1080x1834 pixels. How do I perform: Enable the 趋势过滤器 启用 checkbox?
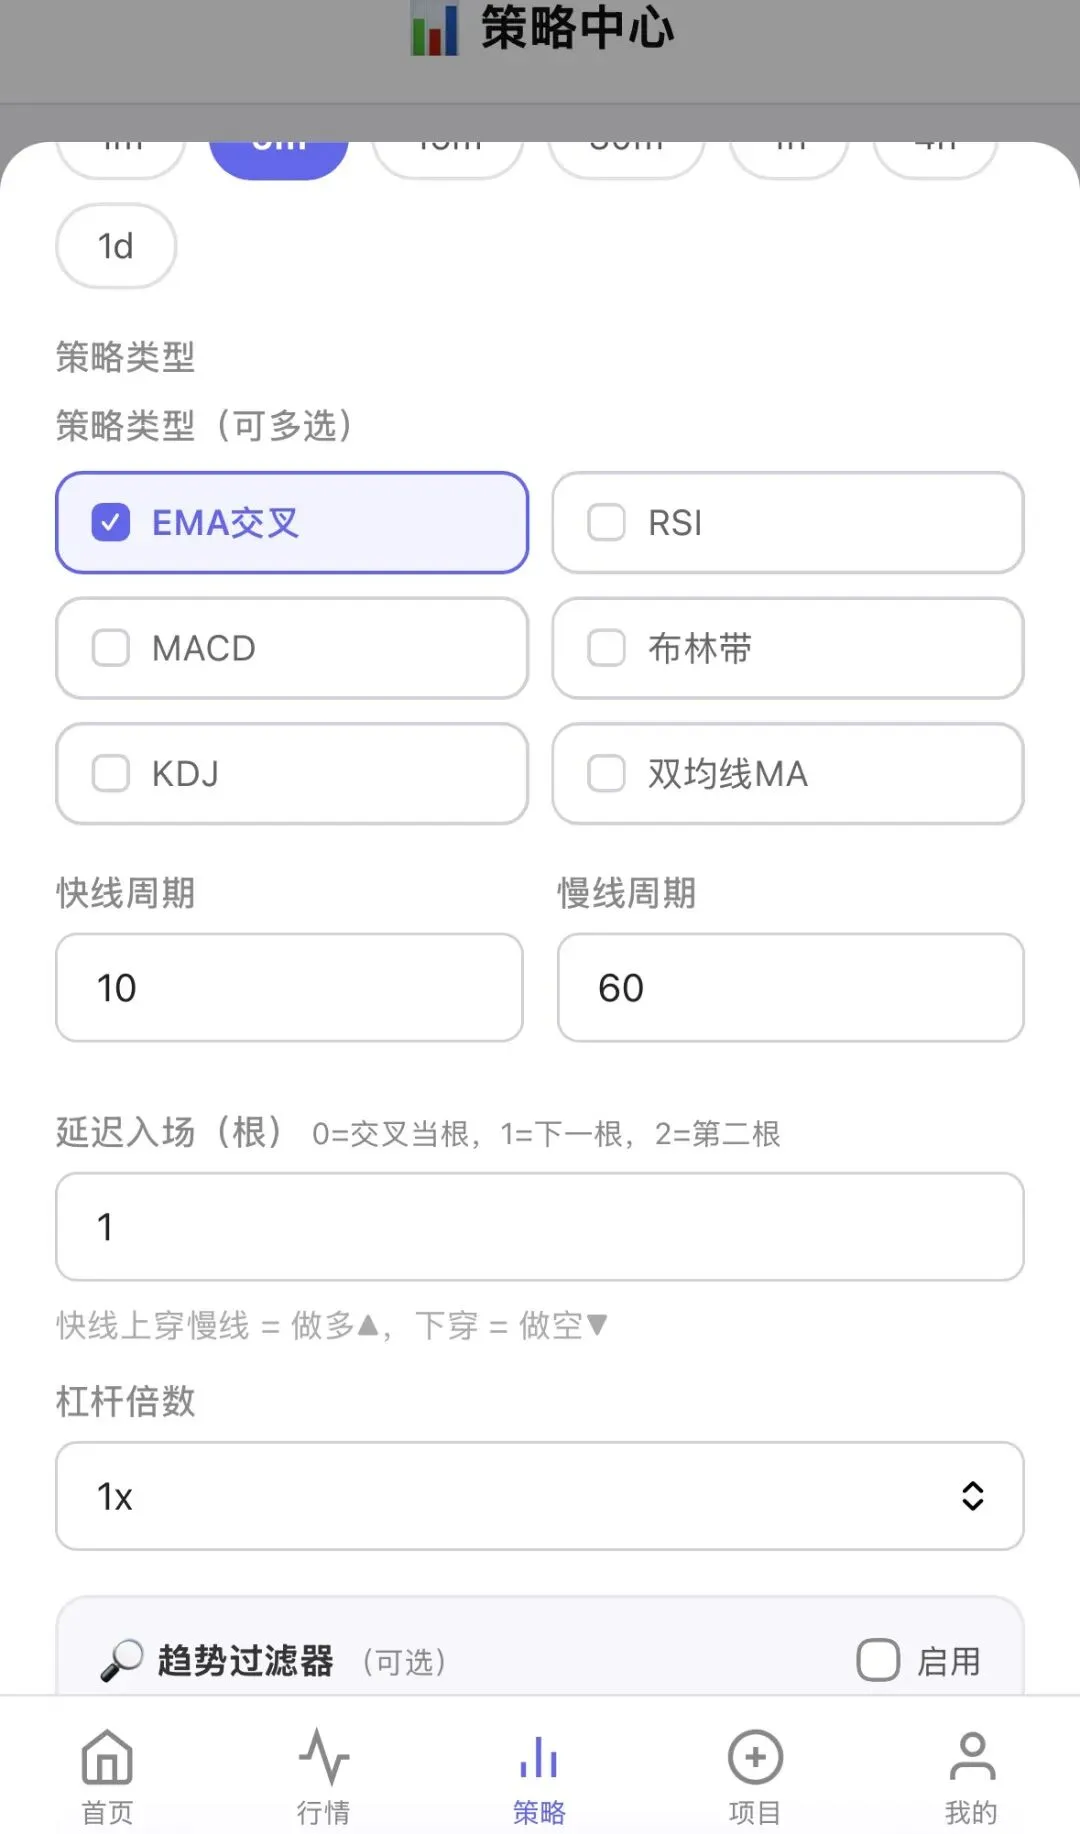878,1660
